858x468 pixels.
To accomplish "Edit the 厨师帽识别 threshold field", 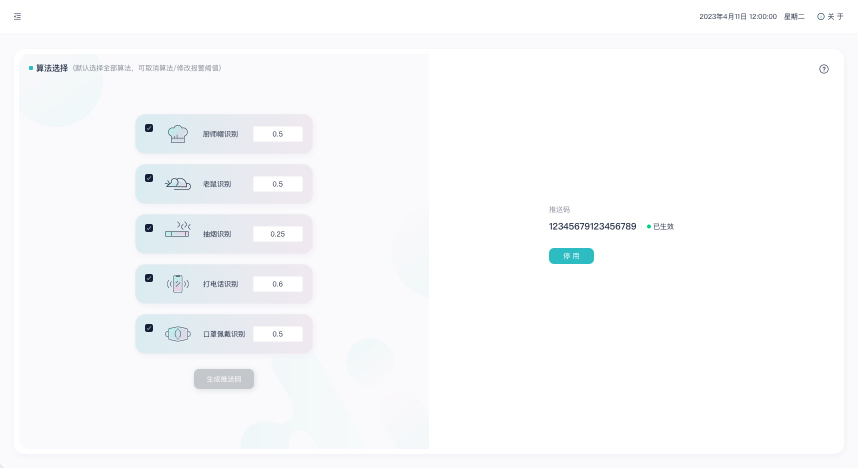I will 278,134.
